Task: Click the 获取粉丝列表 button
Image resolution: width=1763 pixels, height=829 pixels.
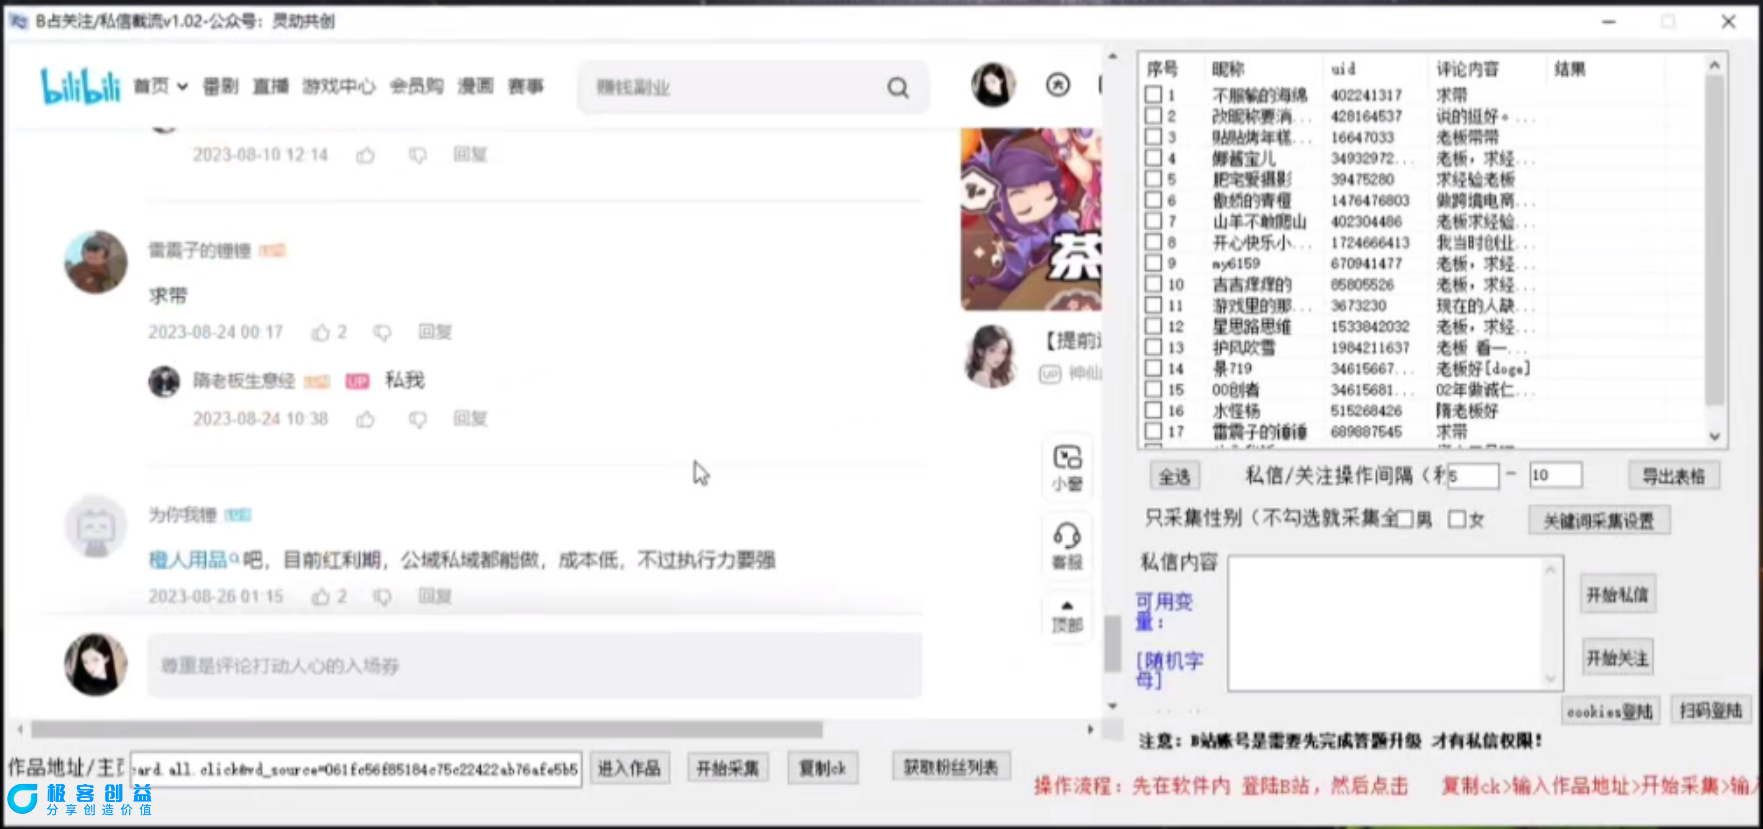Action: click(x=950, y=767)
